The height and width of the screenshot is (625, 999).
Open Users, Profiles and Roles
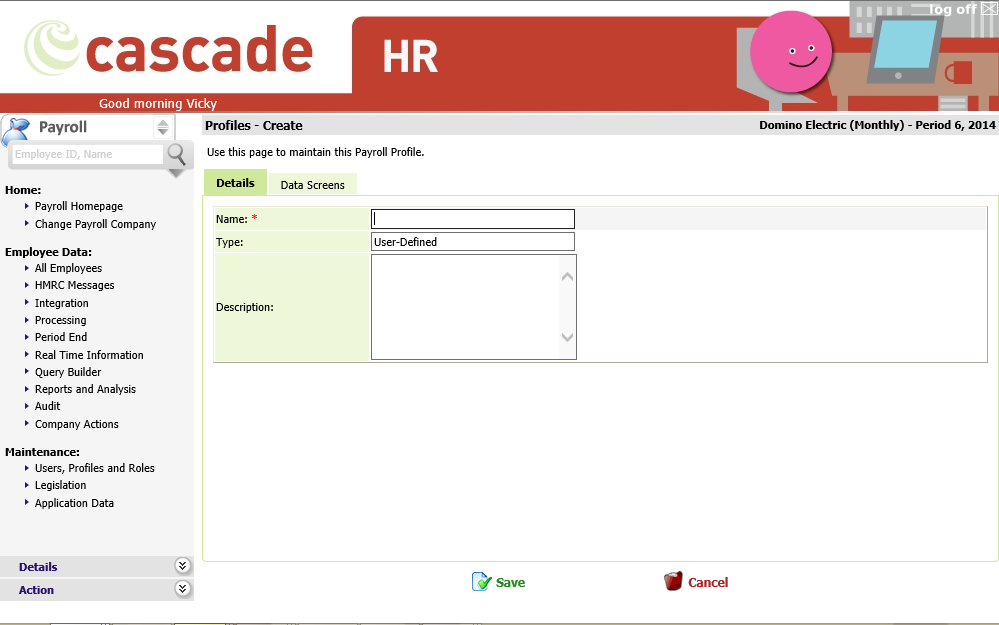click(95, 468)
